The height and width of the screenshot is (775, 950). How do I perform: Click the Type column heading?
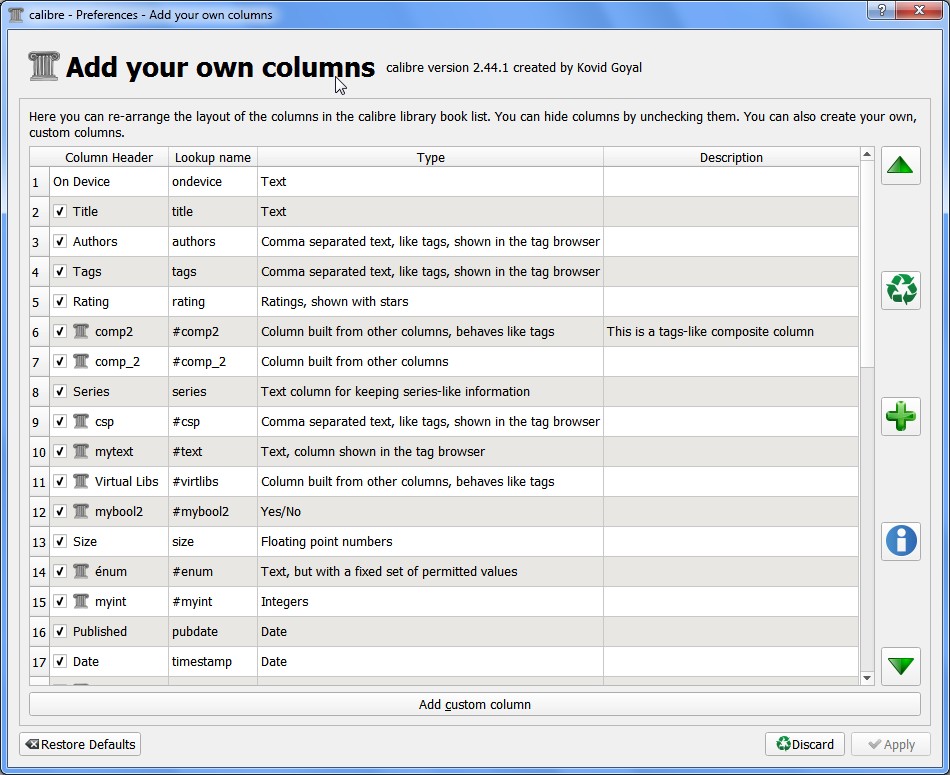pos(430,157)
